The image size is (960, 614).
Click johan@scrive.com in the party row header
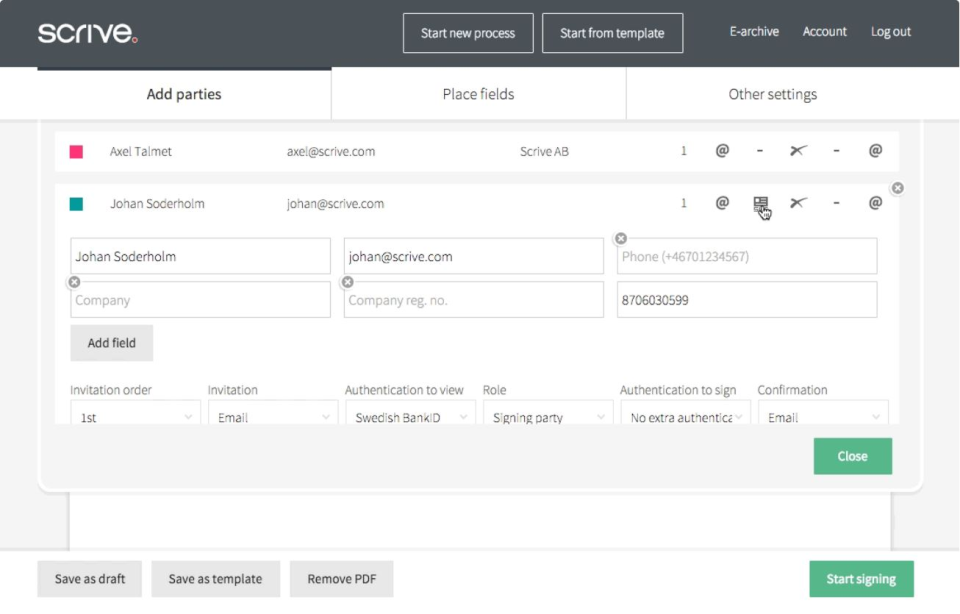click(336, 203)
